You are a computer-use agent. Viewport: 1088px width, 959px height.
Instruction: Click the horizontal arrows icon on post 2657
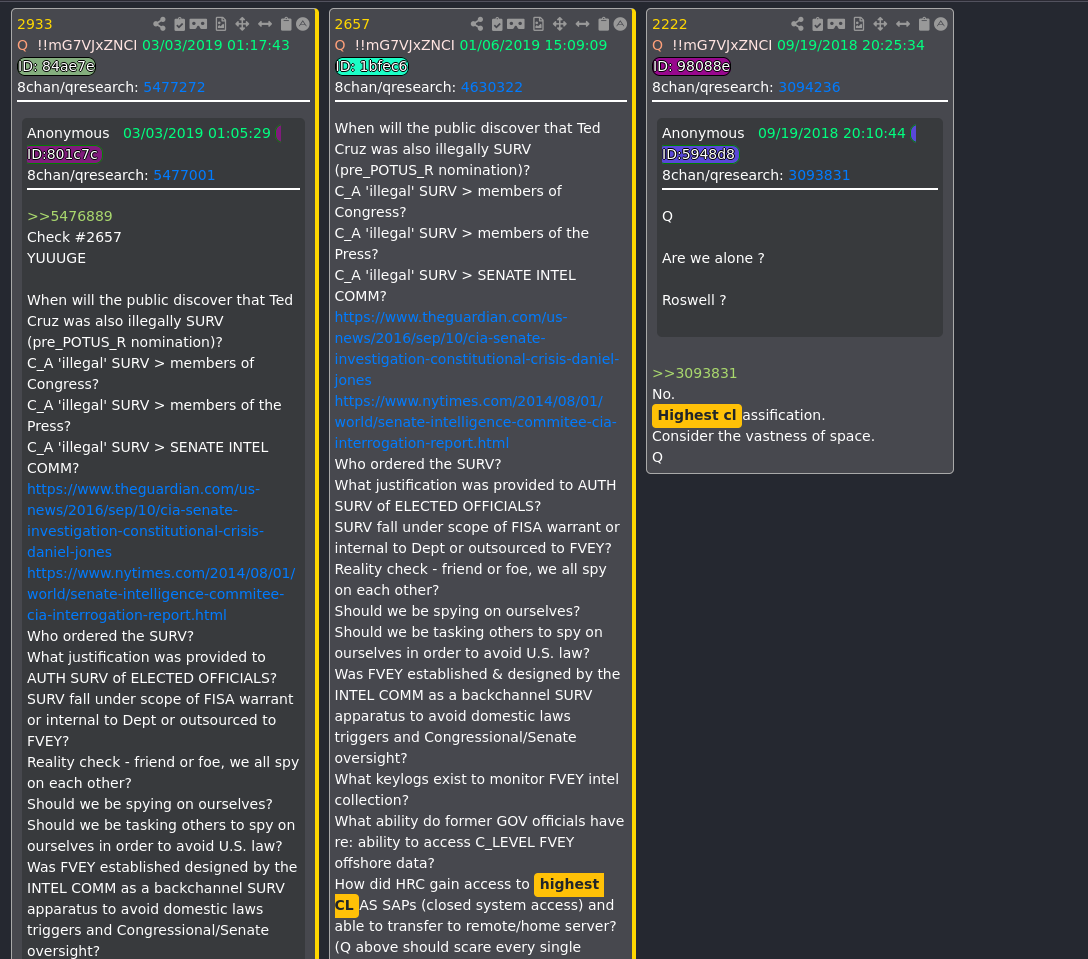click(x=583, y=24)
